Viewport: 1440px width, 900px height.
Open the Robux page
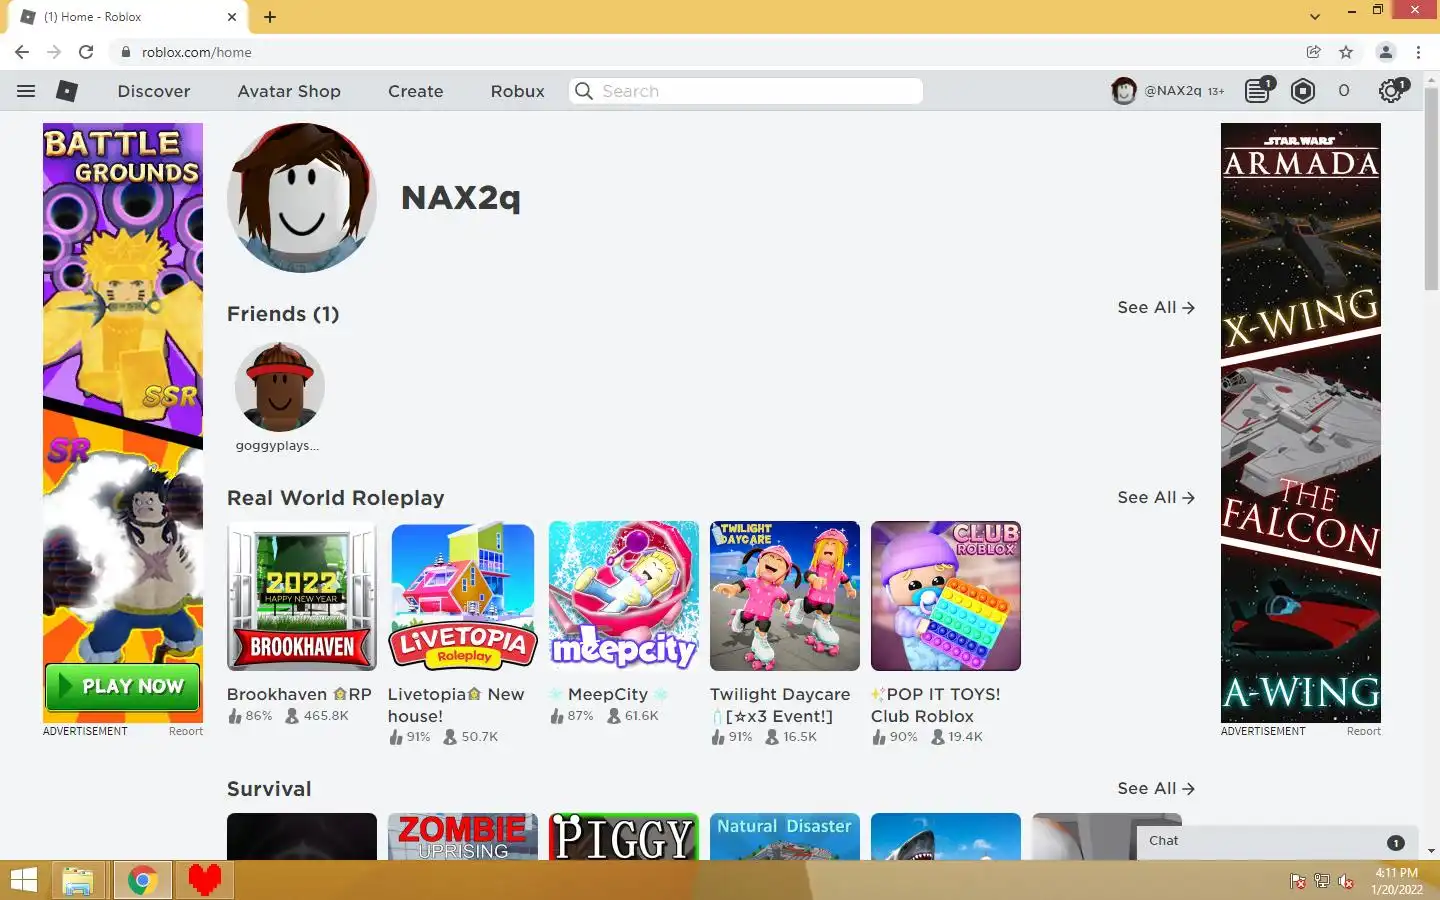click(517, 91)
